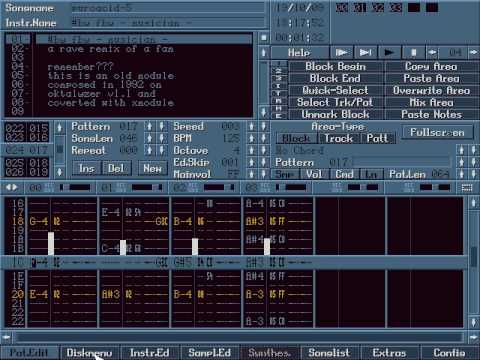Image resolution: width=480 pixels, height=360 pixels.
Task: Switch to the Instr.Ed tab
Action: [150, 353]
